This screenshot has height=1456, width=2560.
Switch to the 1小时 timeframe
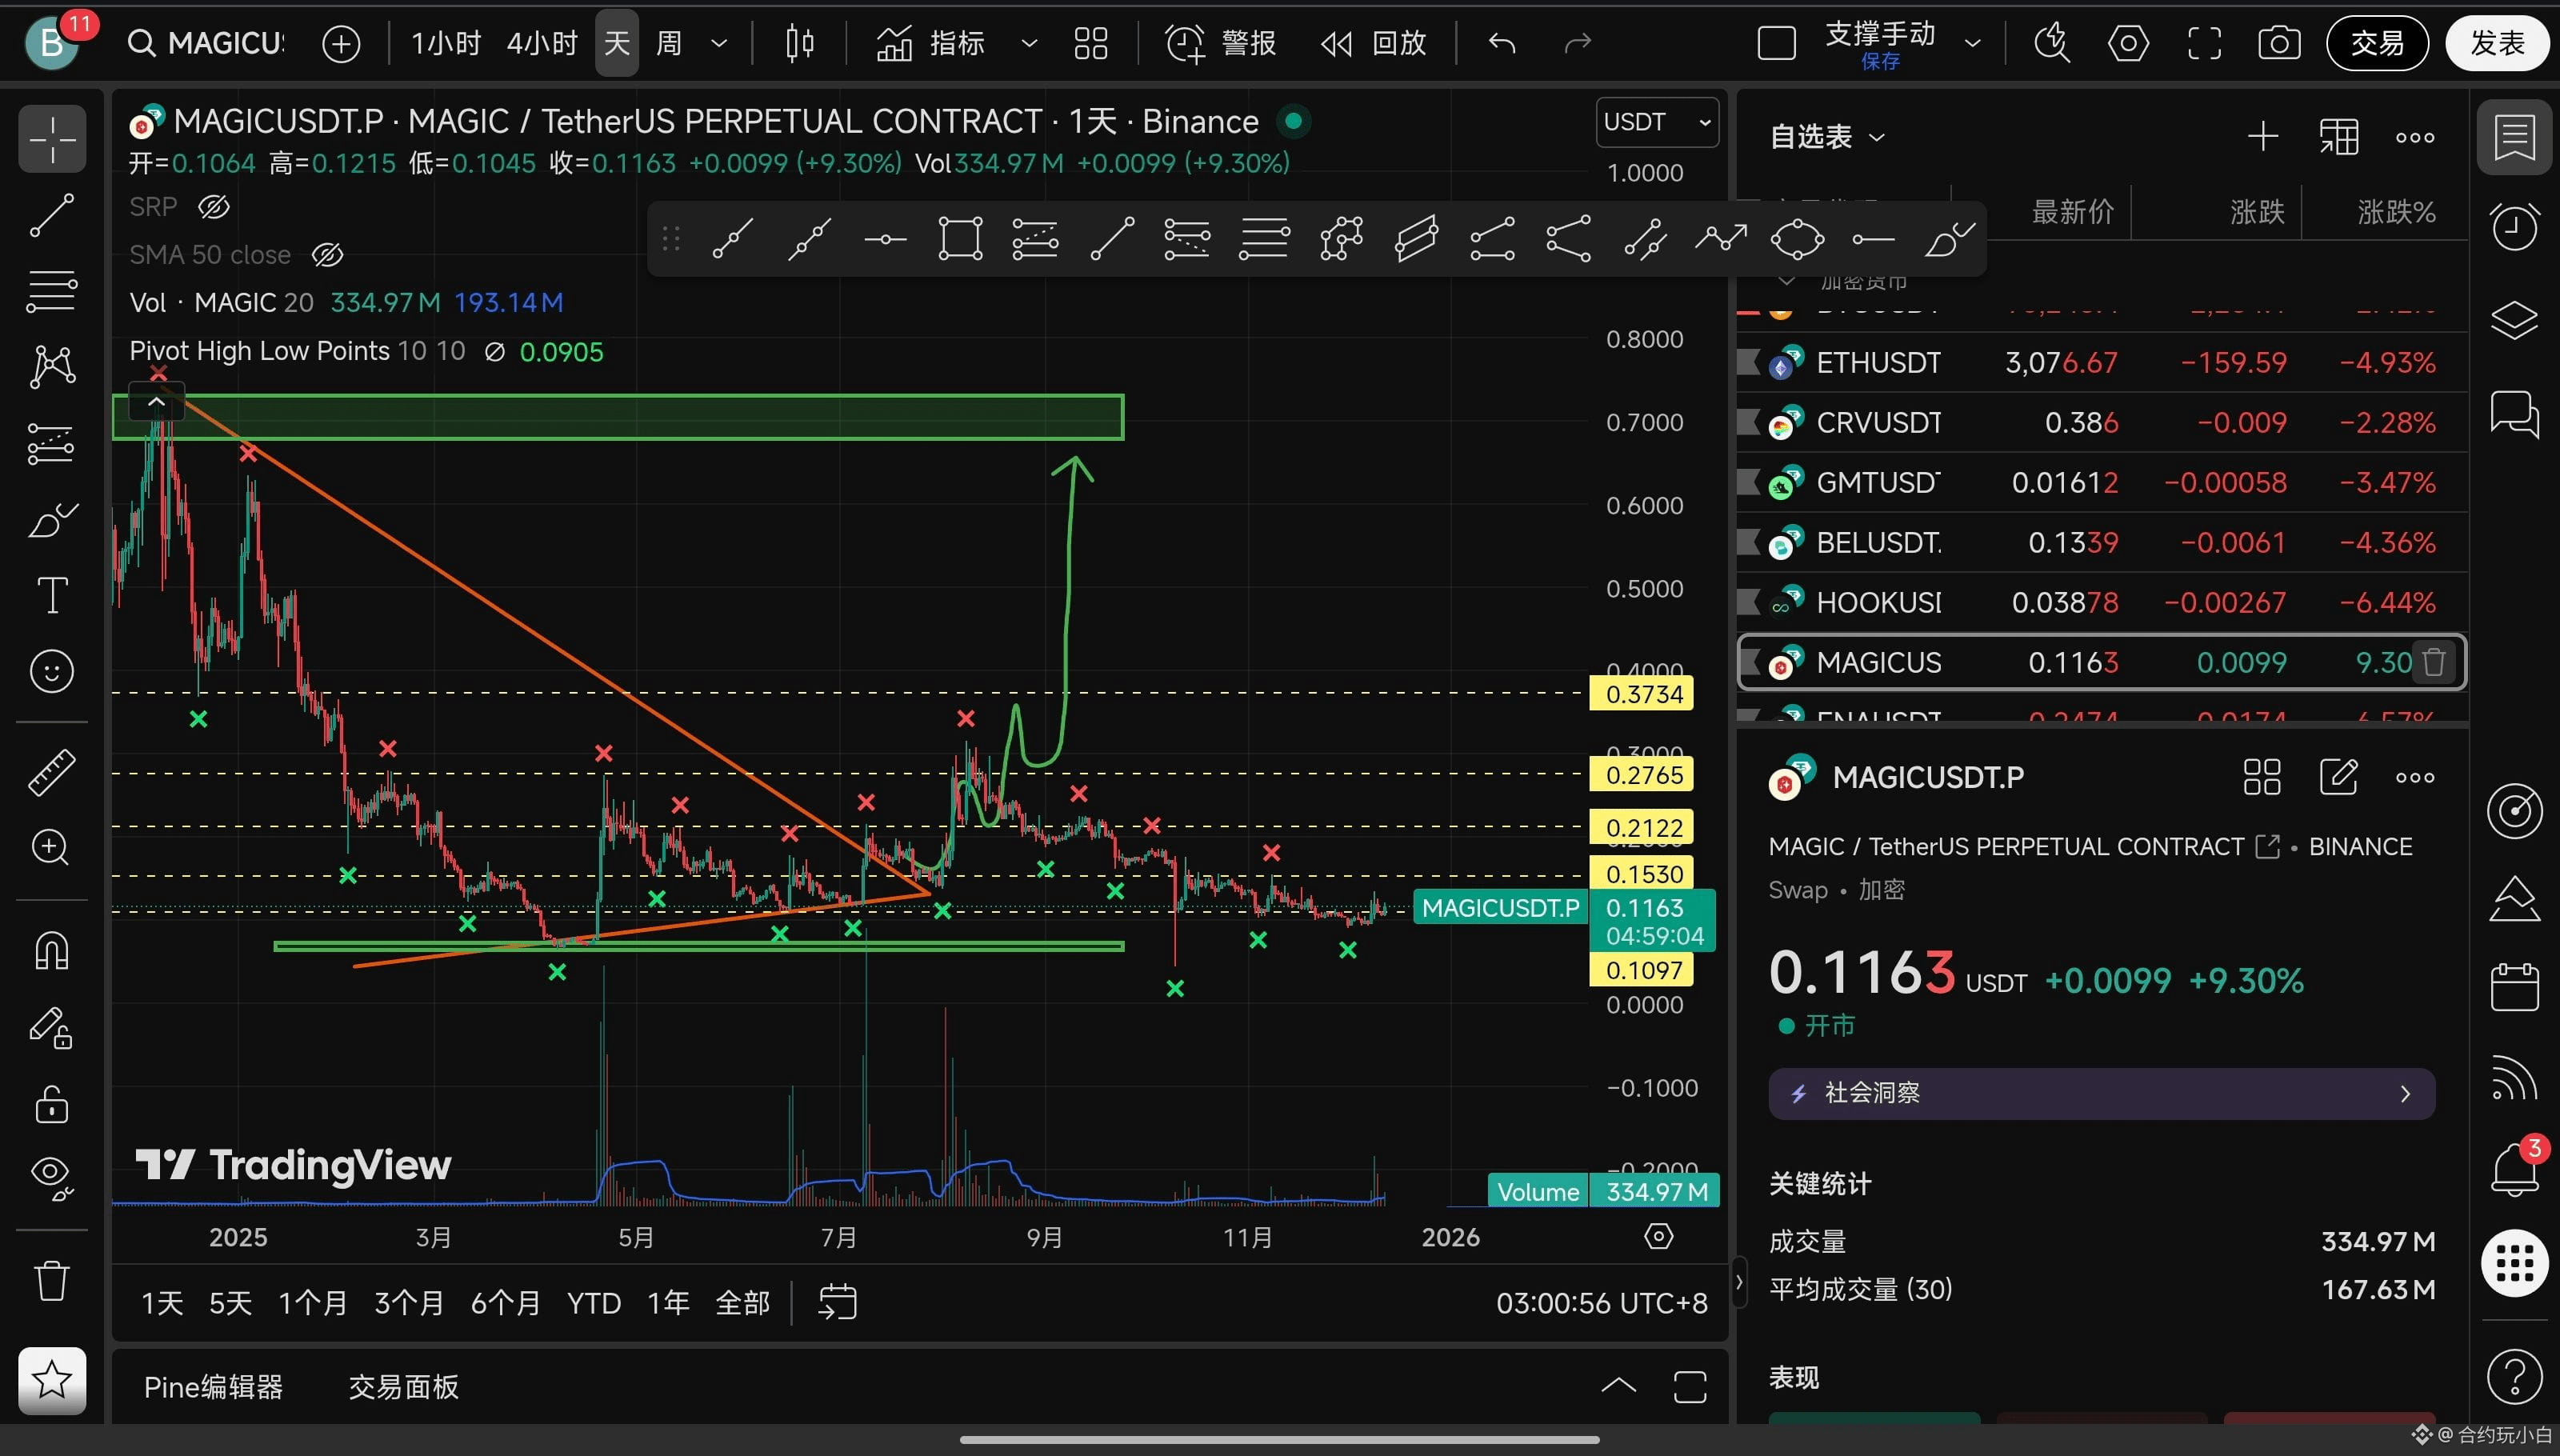click(446, 43)
